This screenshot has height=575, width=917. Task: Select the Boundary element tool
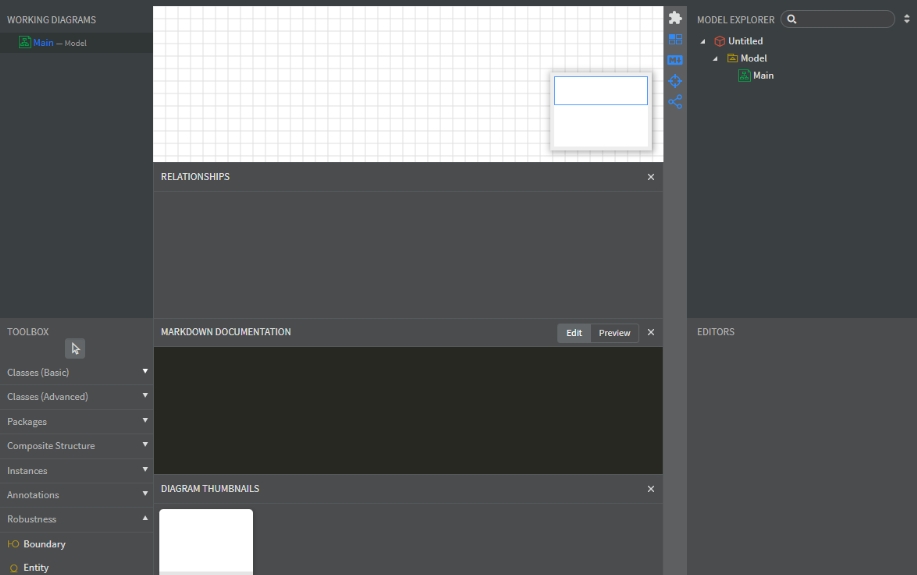click(44, 544)
